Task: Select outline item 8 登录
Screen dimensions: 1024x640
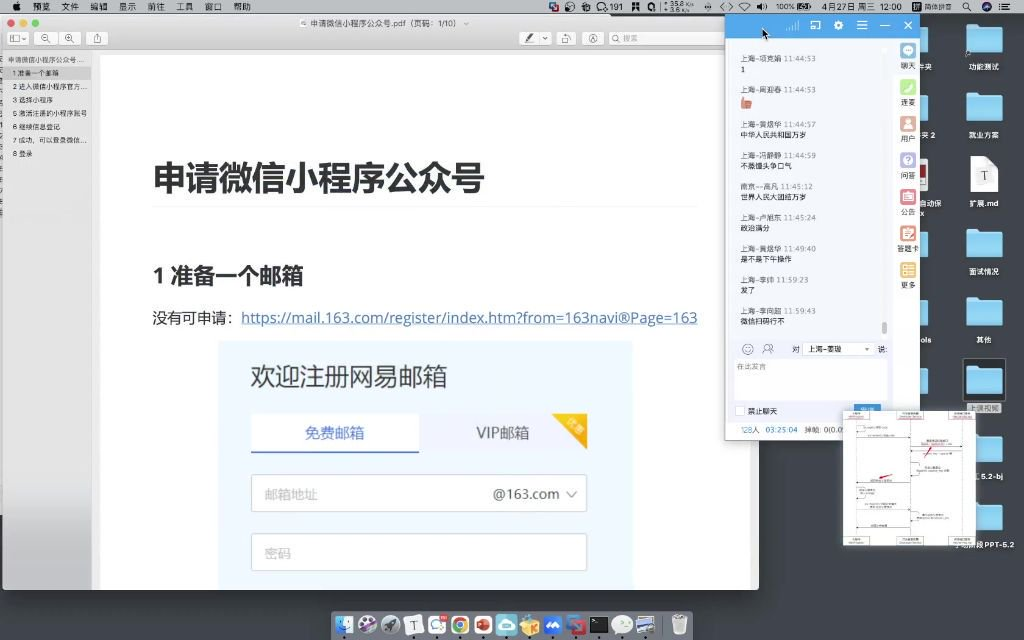Action: tap(47, 153)
